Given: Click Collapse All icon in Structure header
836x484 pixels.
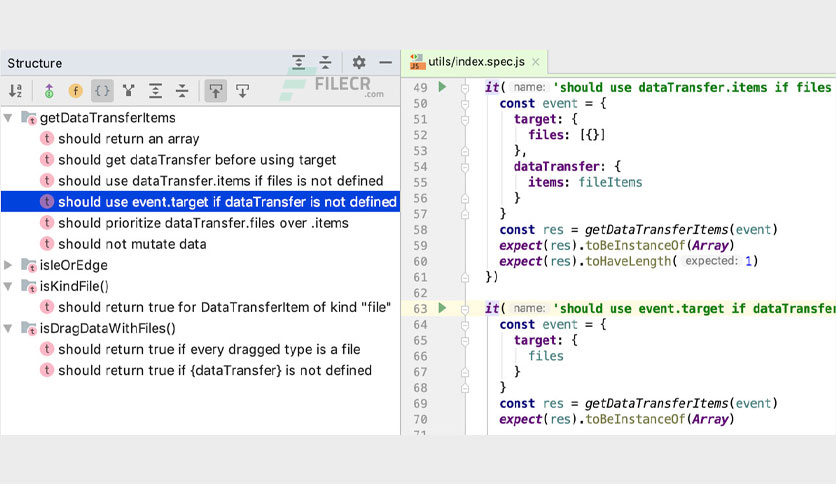Looking at the screenshot, I should click(x=325, y=63).
